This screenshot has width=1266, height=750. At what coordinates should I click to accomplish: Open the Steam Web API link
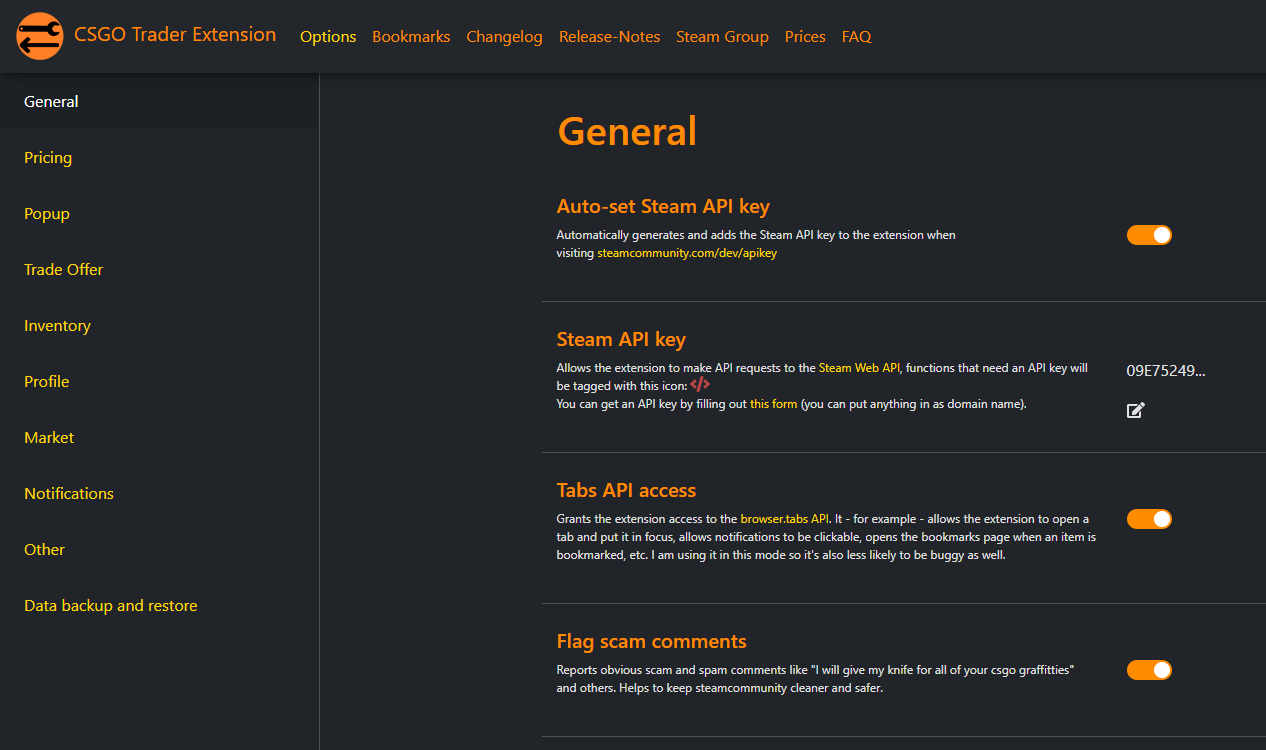coord(860,368)
